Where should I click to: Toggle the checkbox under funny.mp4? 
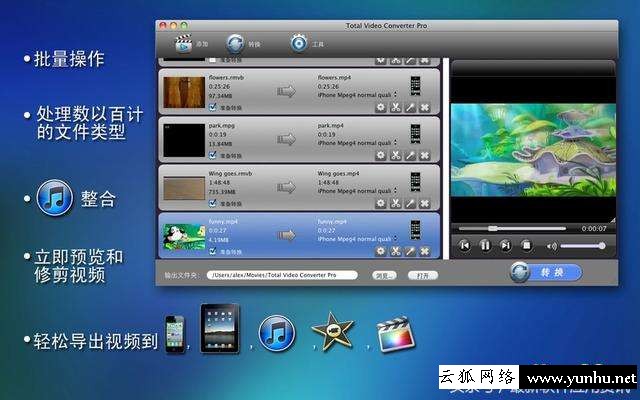pos(213,251)
